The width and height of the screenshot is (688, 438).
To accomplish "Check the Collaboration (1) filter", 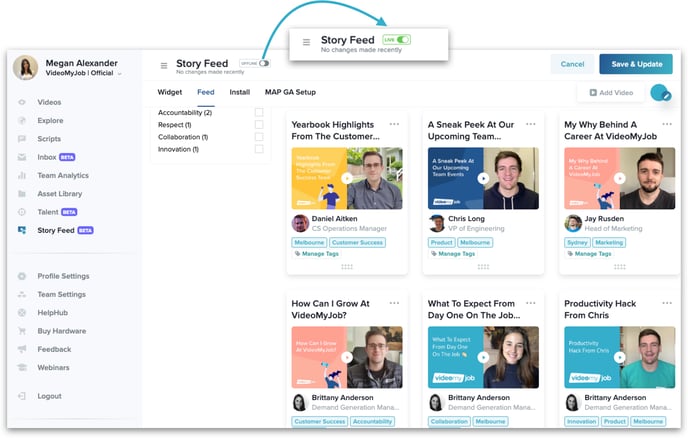I will click(x=259, y=137).
